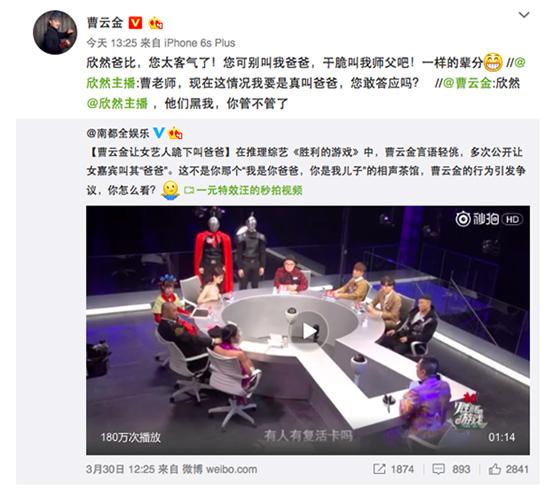Play the video with center play button
The width and height of the screenshot is (550, 489).
pos(308,330)
